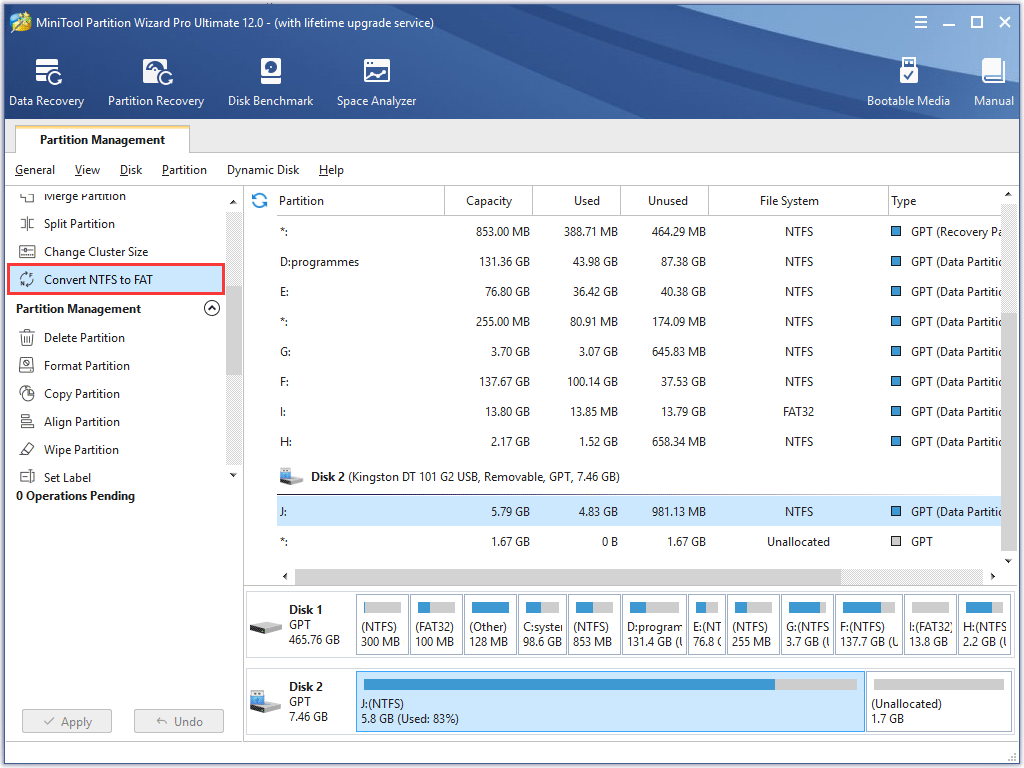Open the Manual
Image resolution: width=1024 pixels, height=768 pixels.
point(993,82)
